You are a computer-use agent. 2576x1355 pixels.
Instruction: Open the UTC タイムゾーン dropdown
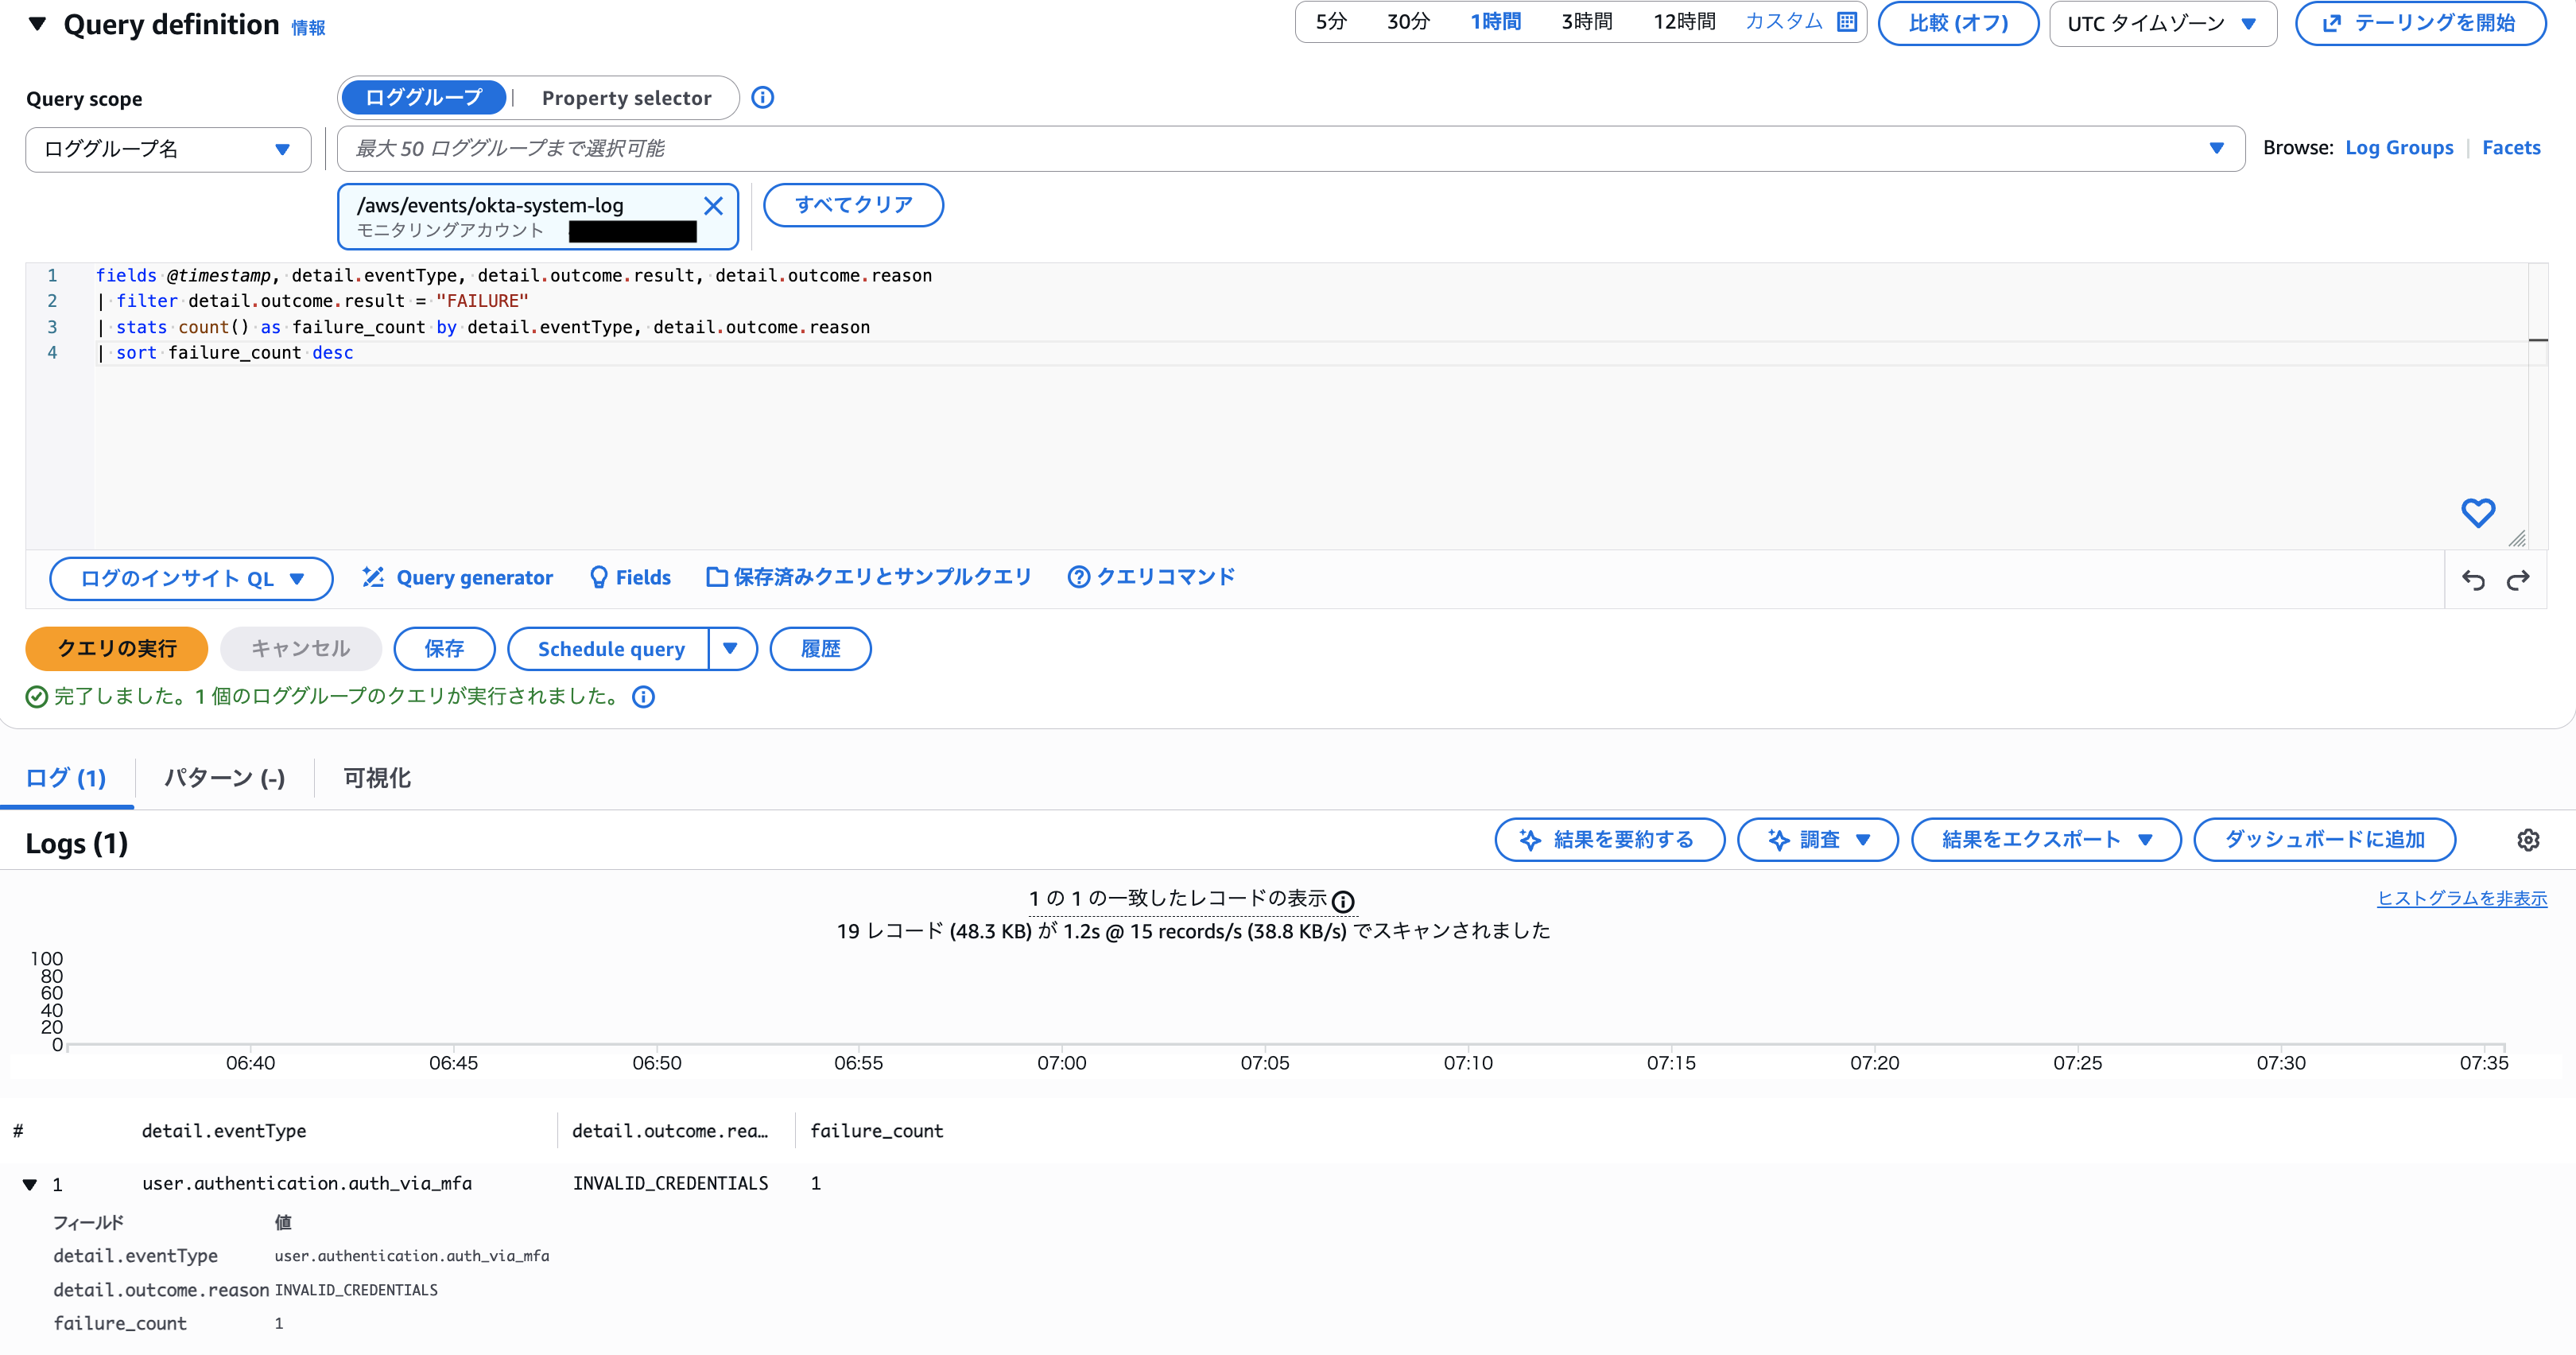click(2162, 23)
